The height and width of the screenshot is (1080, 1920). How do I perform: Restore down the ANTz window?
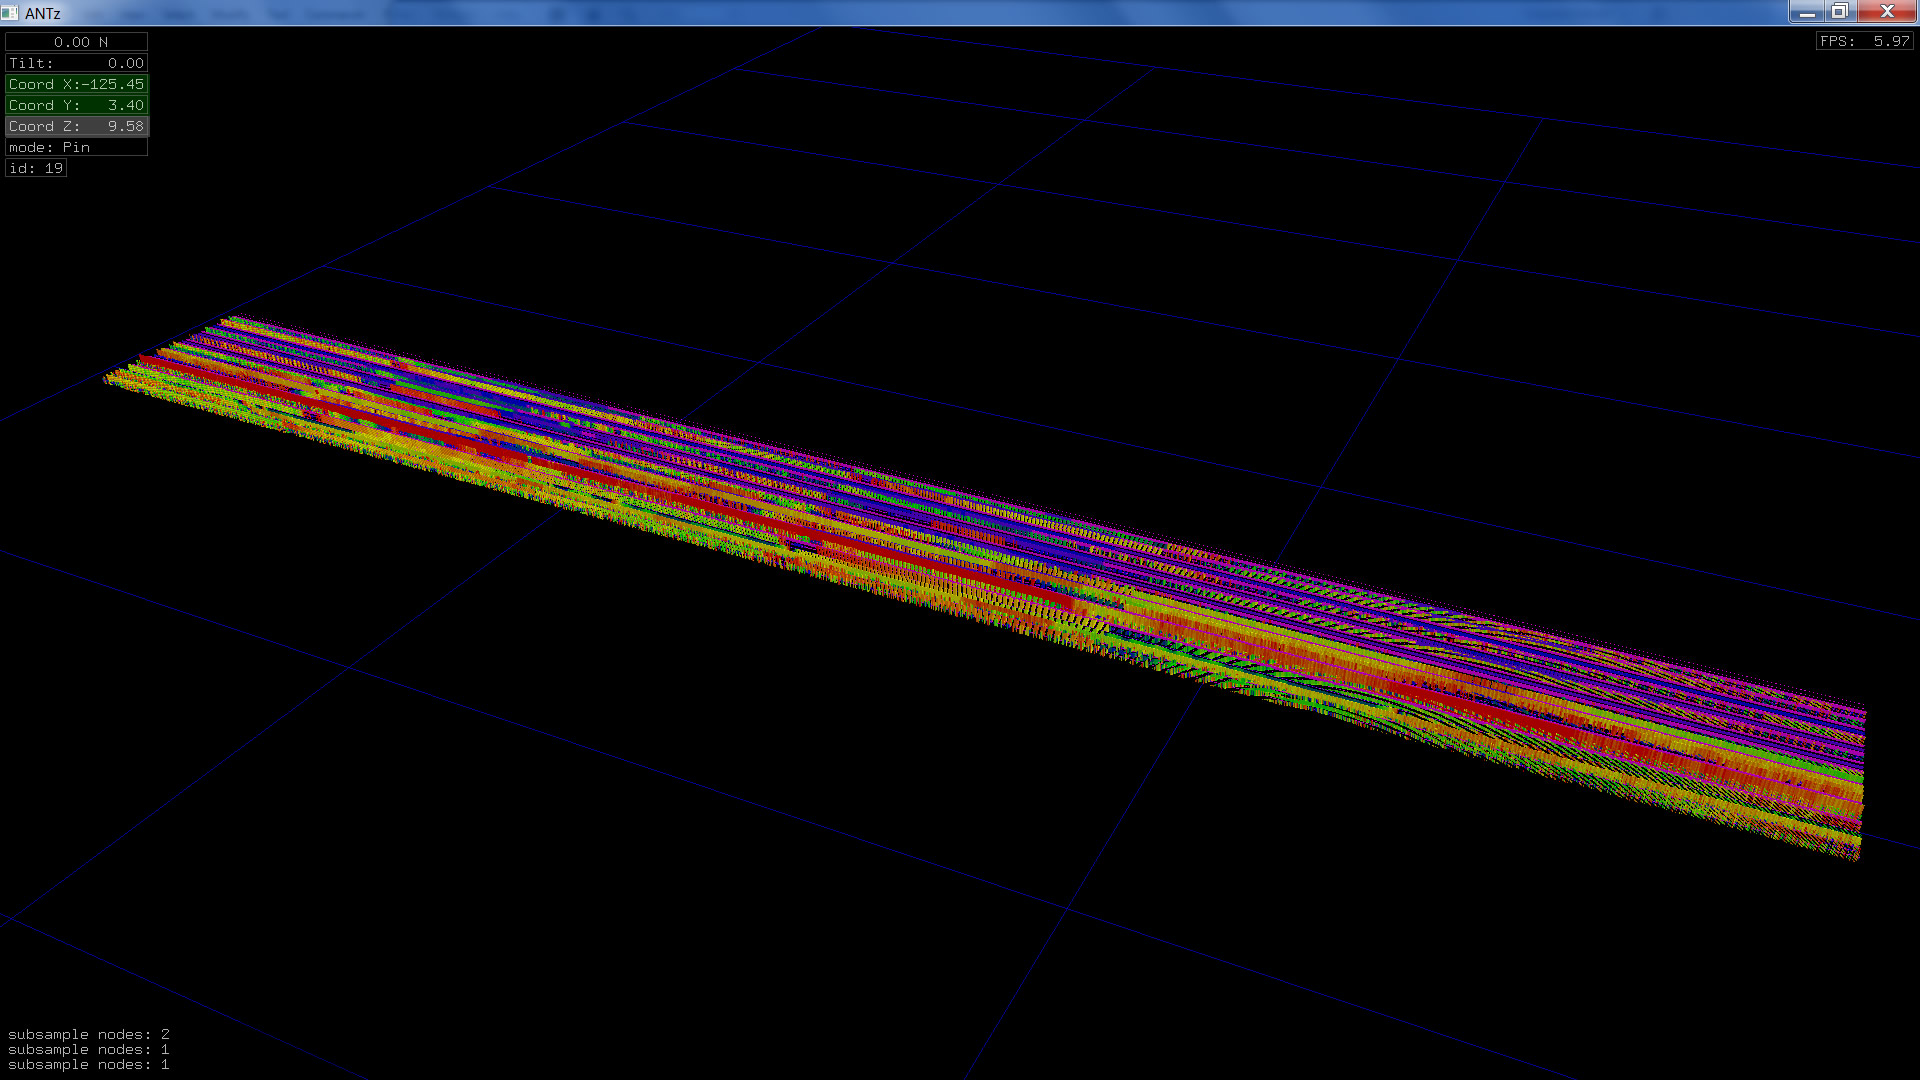point(1839,12)
